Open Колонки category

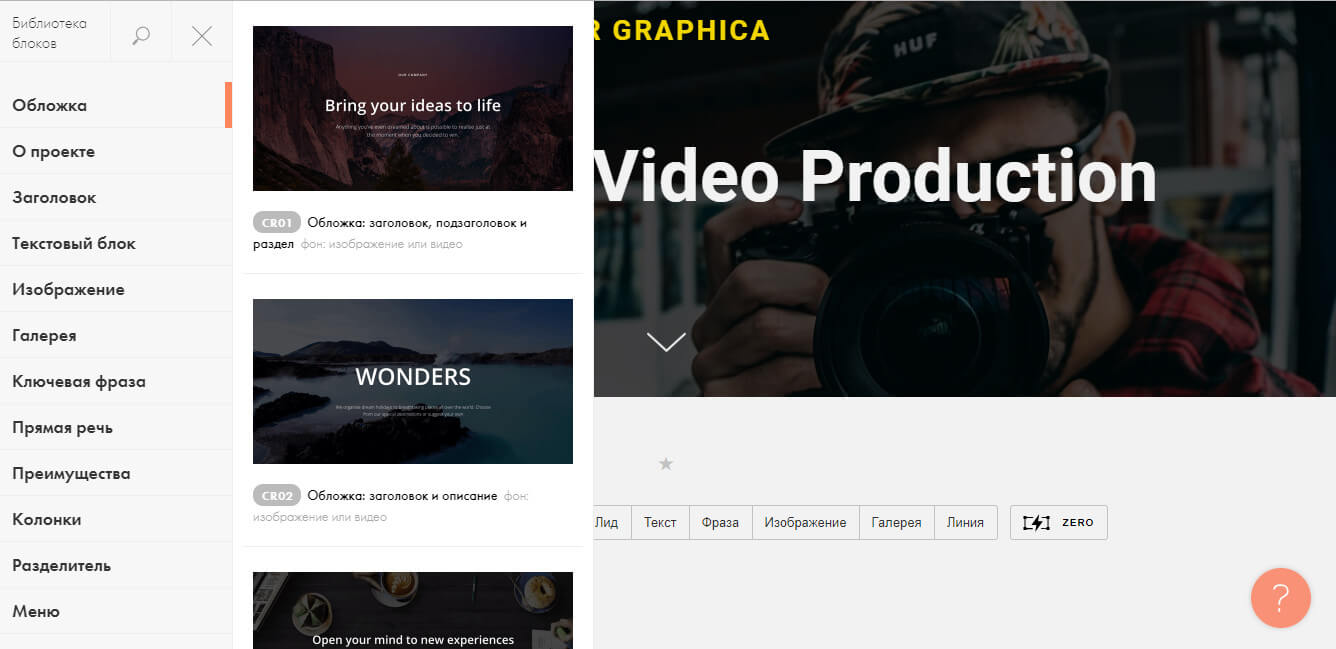pos(116,519)
